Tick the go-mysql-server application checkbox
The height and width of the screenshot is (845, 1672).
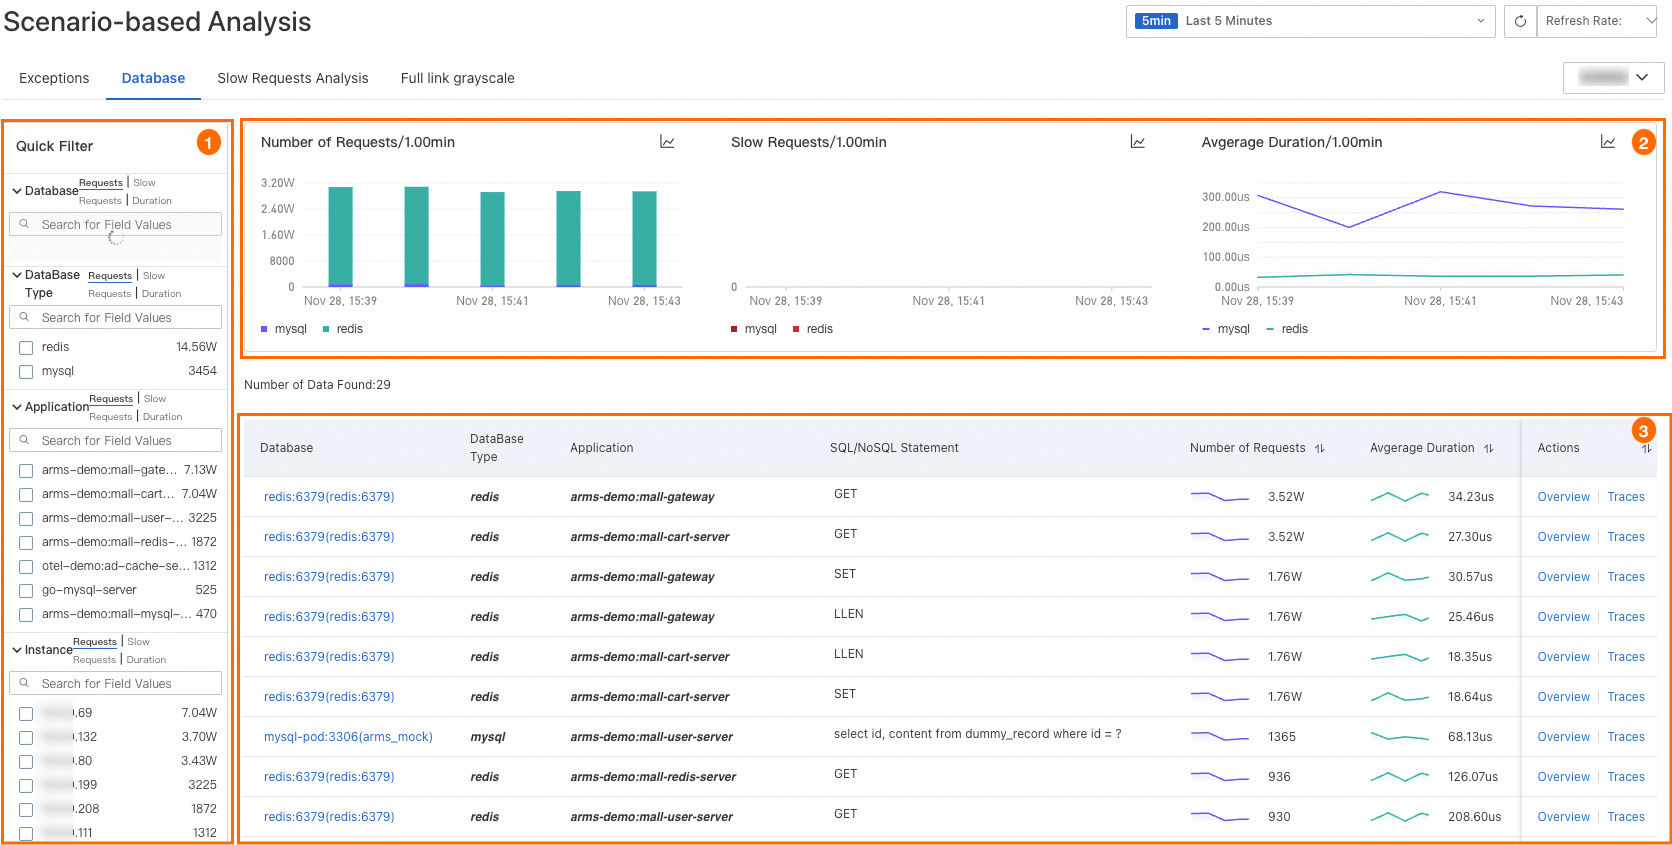(26, 591)
